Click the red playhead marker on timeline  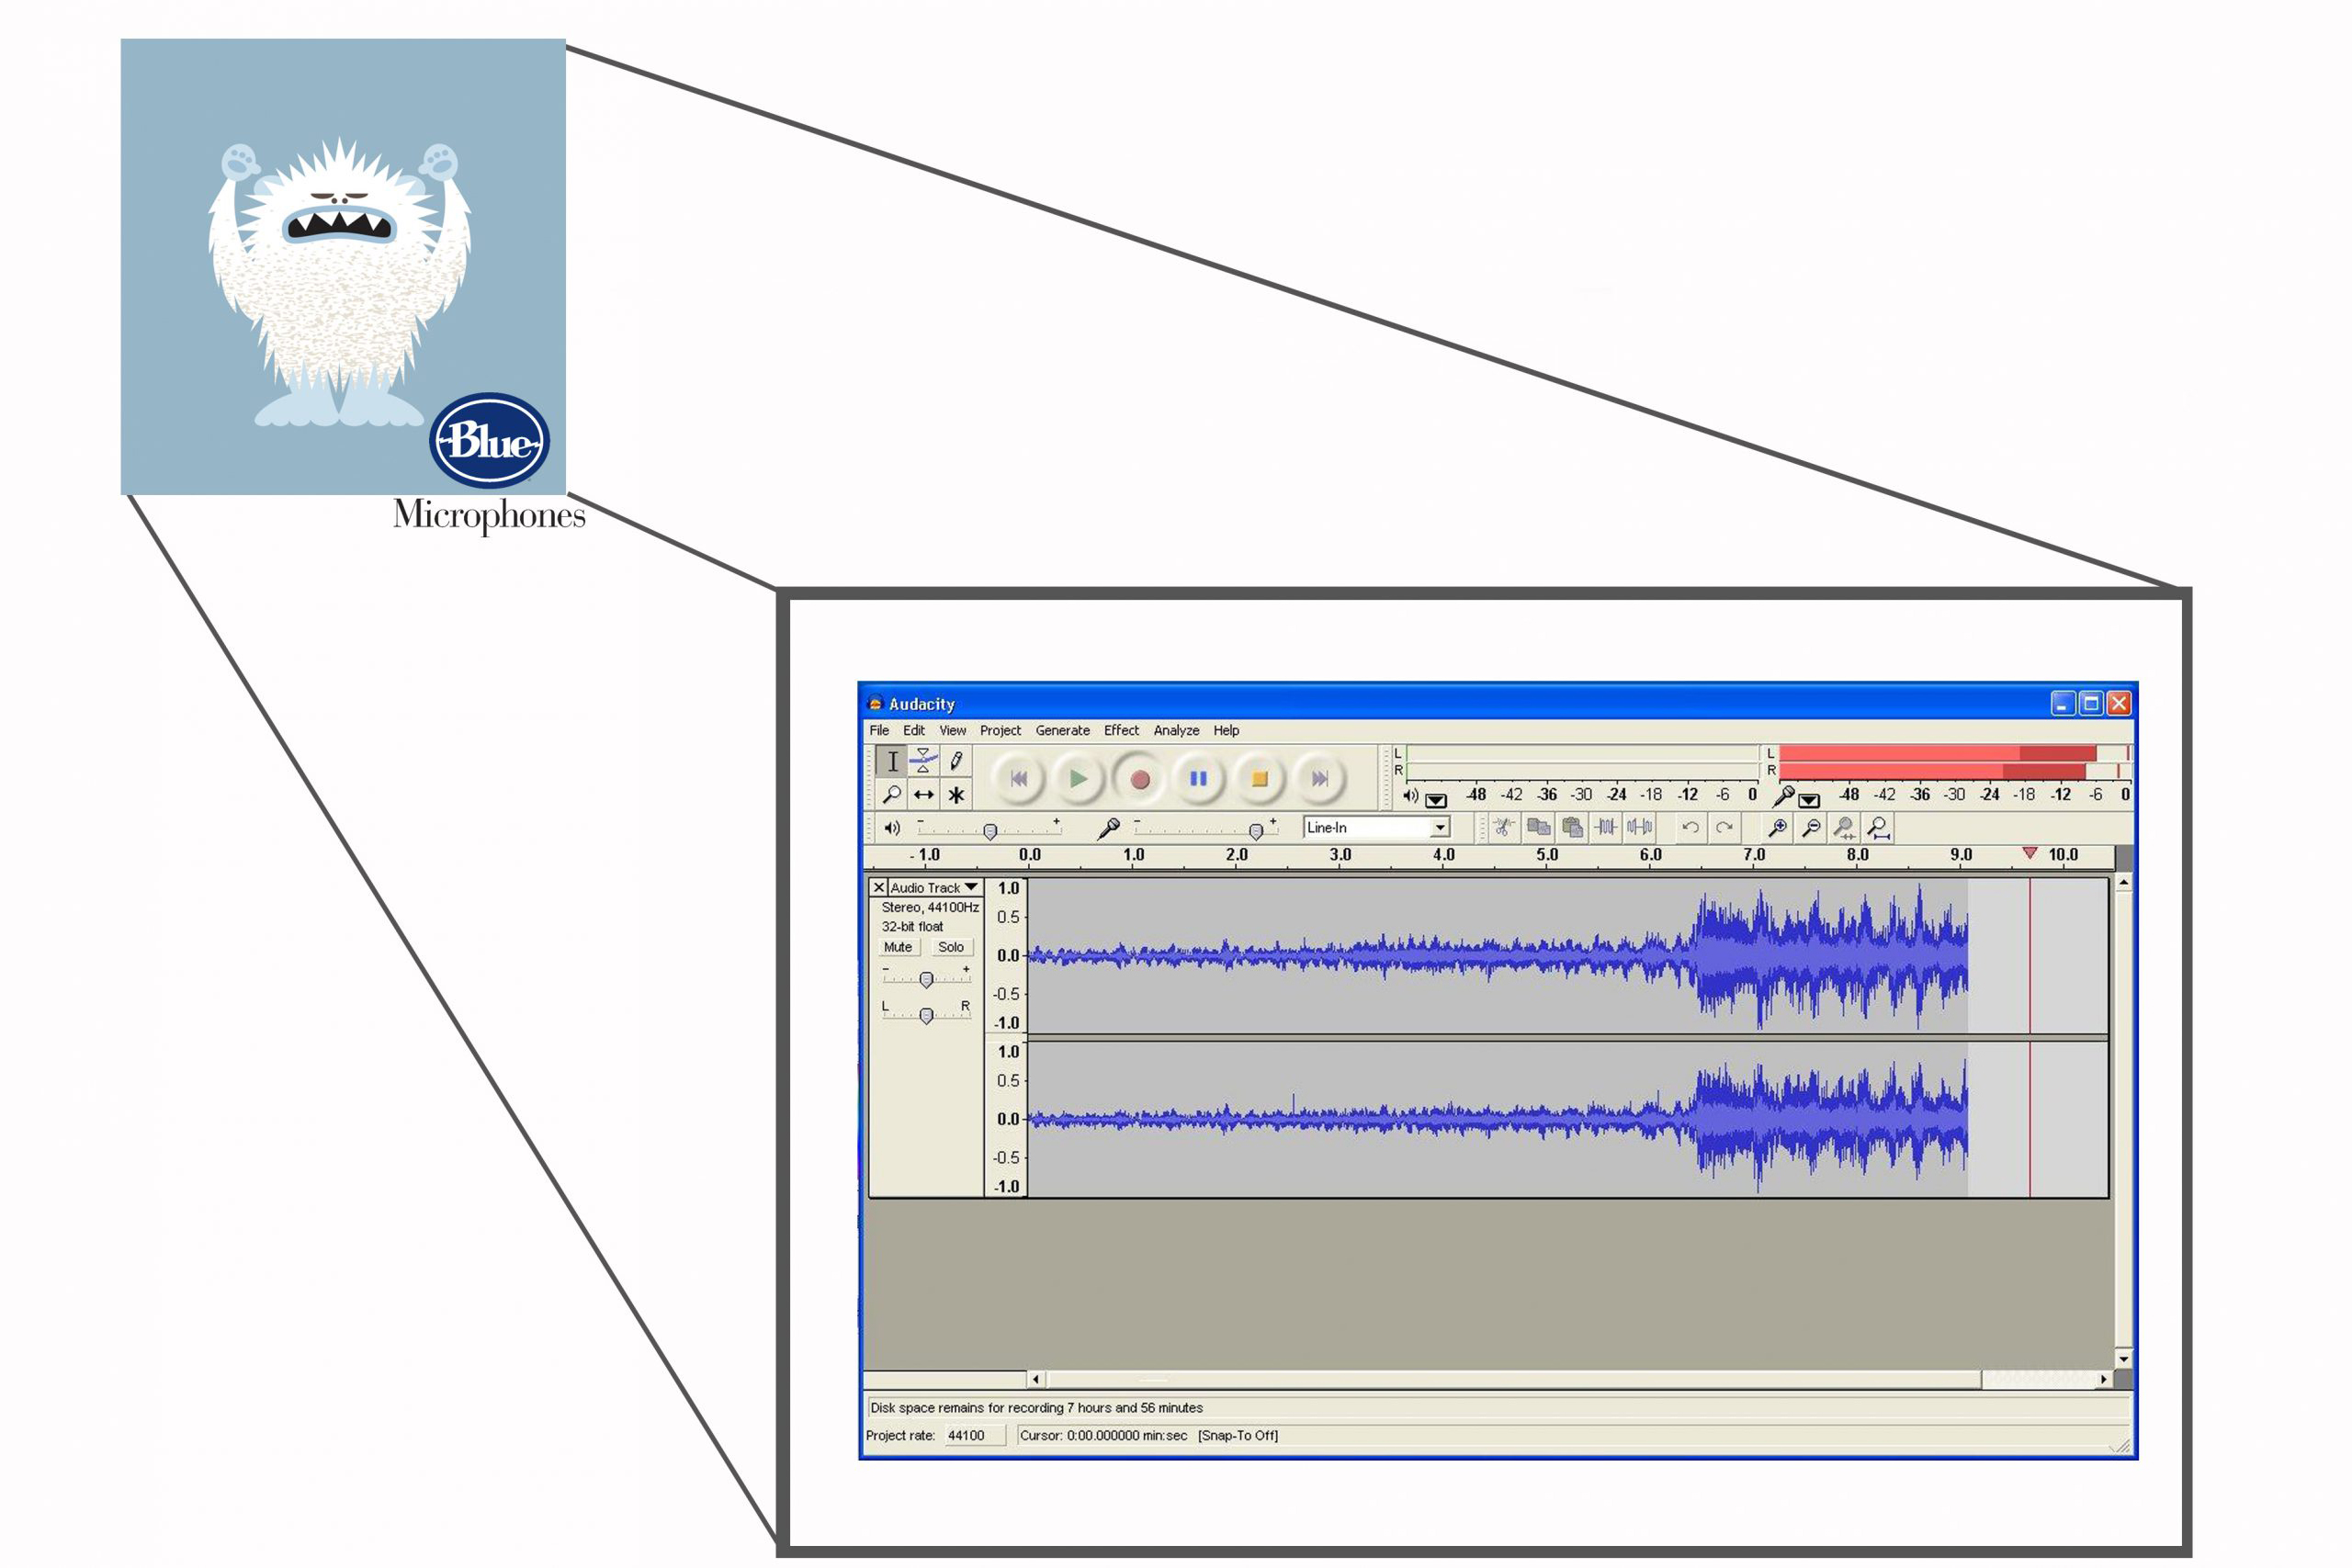click(x=2029, y=852)
